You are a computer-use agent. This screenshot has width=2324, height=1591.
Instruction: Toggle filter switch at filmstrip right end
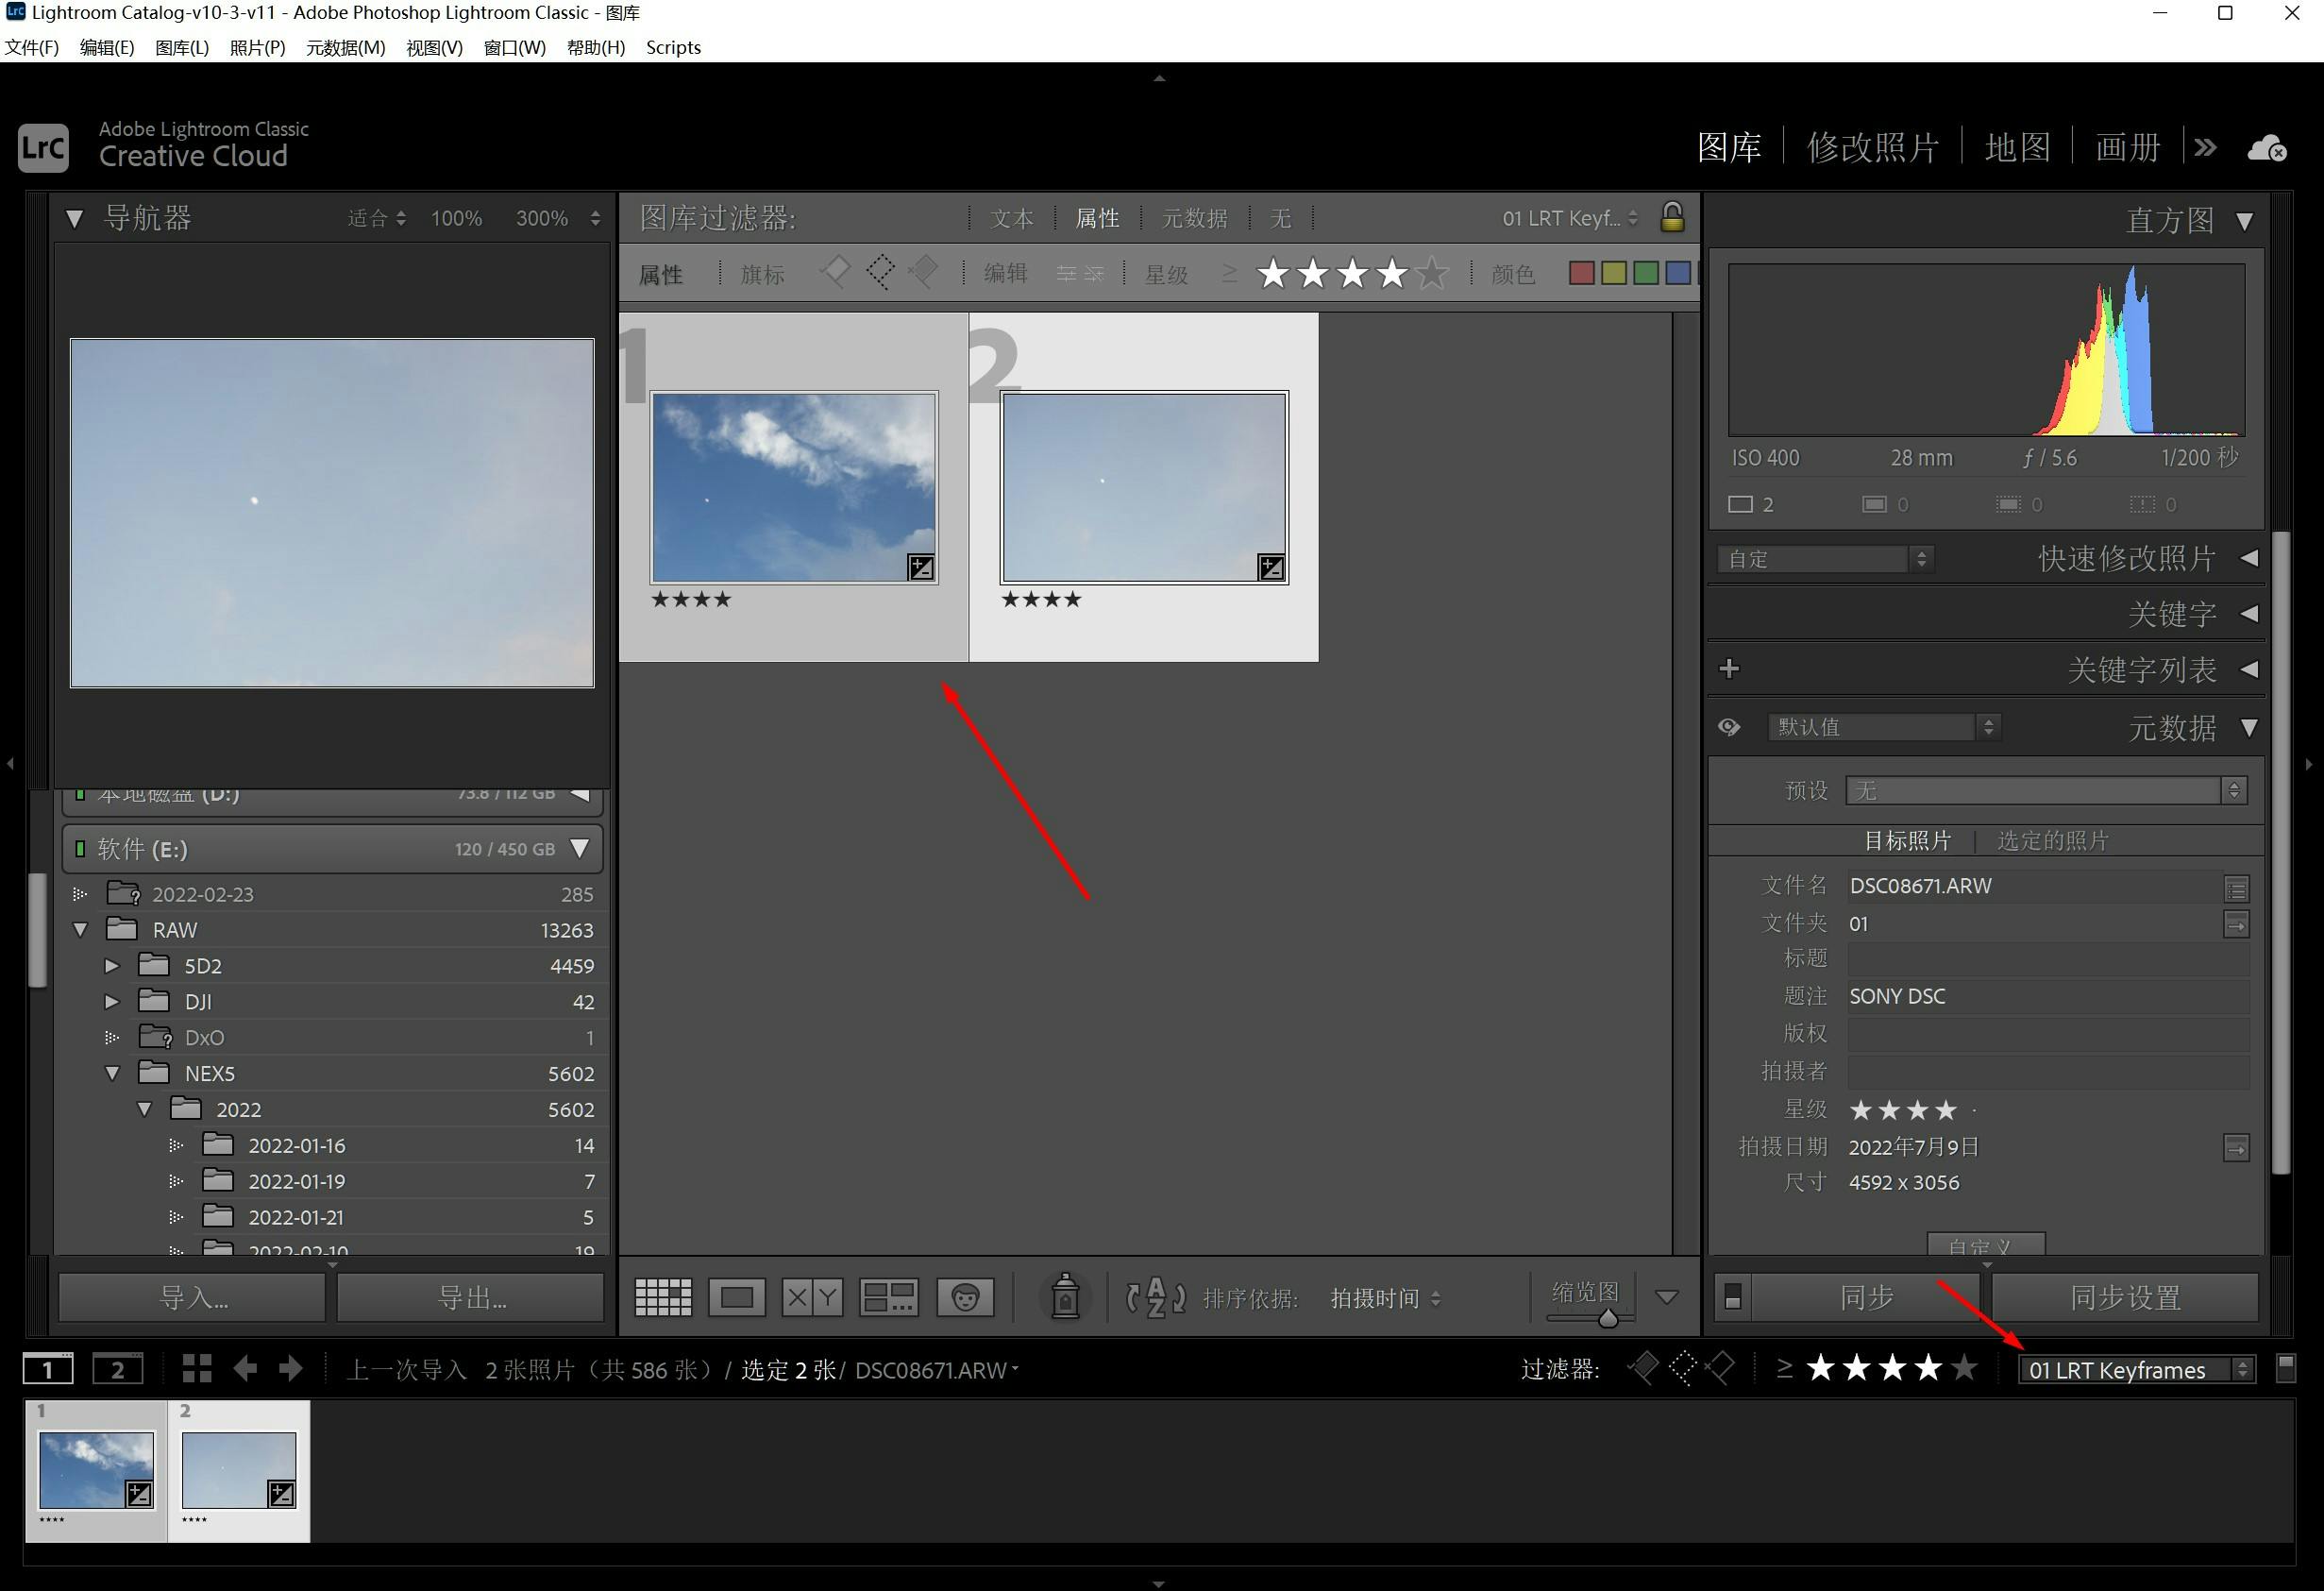[2284, 1368]
